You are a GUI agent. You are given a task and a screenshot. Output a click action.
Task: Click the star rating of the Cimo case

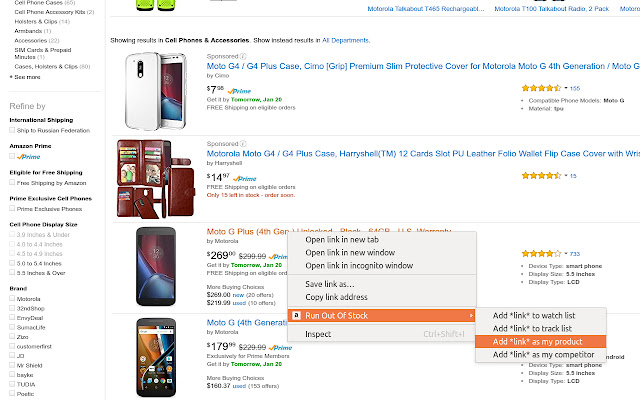pos(541,88)
